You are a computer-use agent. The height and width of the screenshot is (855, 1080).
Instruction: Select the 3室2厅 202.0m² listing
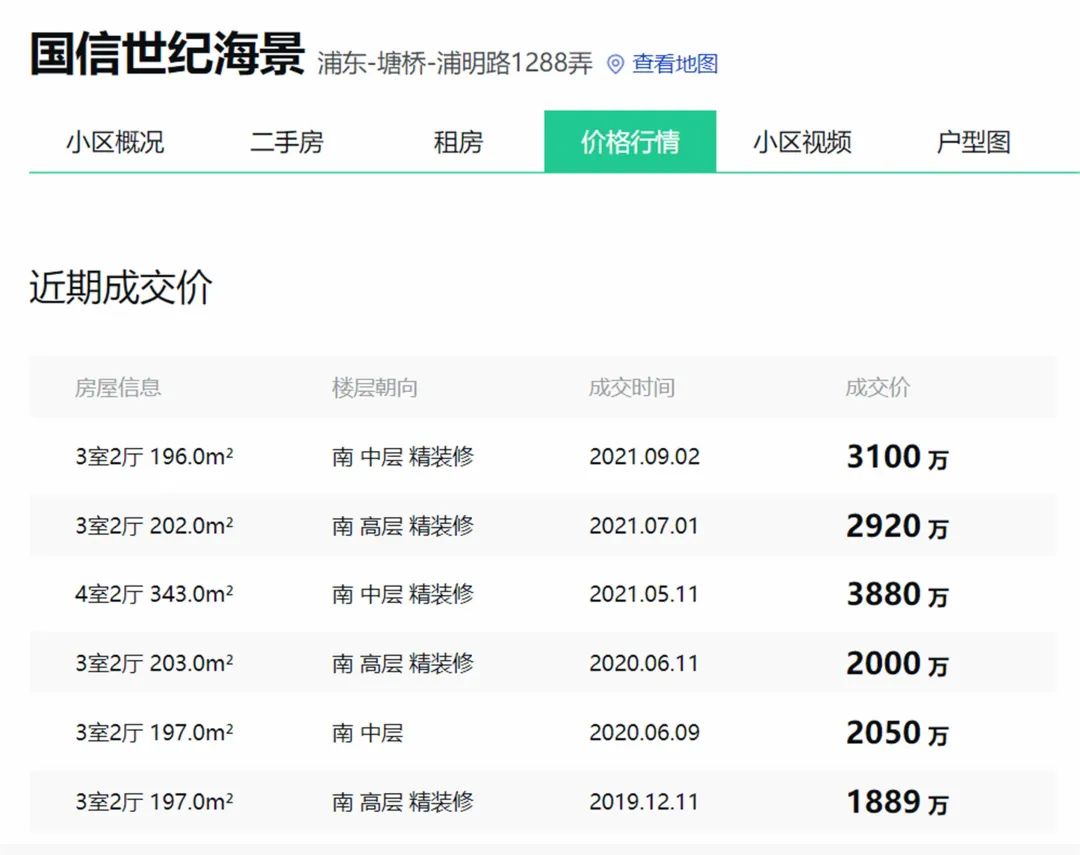[154, 526]
